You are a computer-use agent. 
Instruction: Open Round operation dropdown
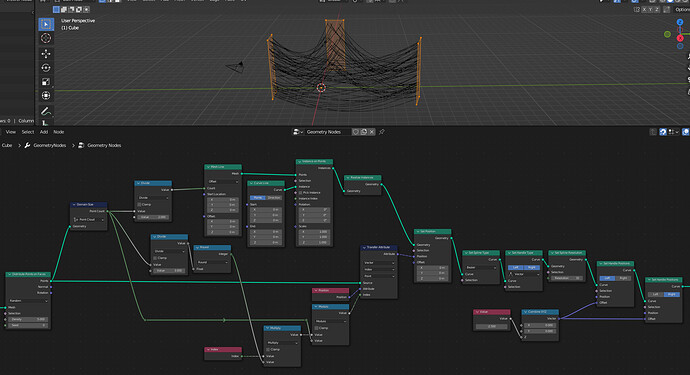(212, 262)
